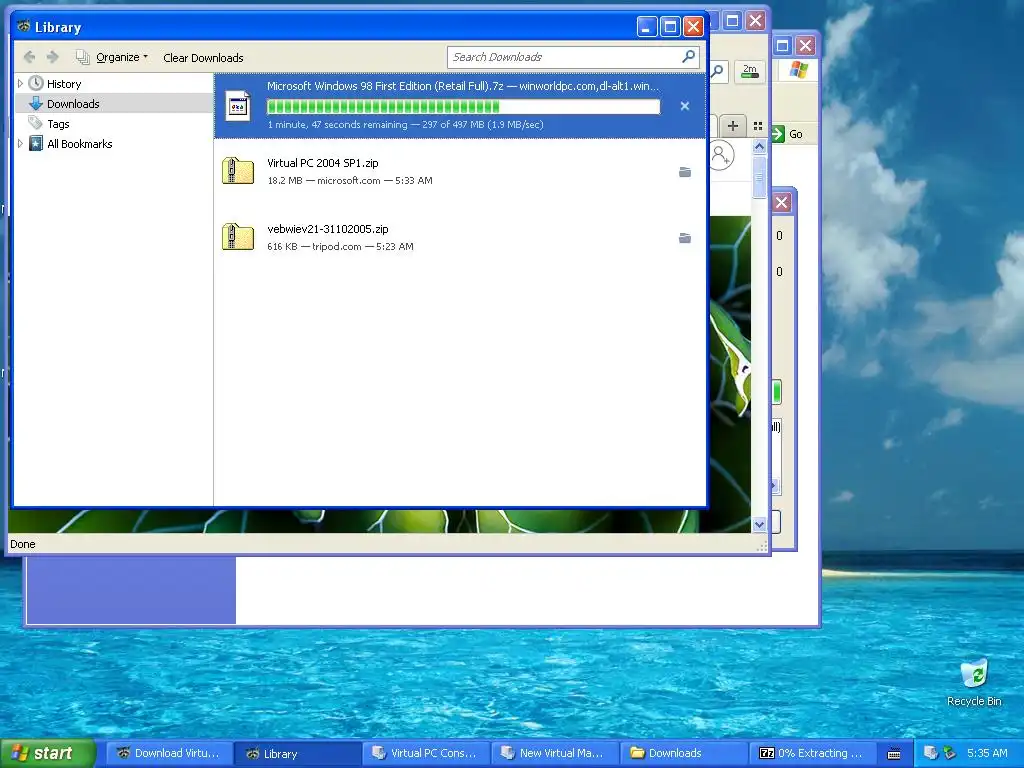The width and height of the screenshot is (1024, 768).
Task: Click the Go button in rear window
Action: [788, 134]
